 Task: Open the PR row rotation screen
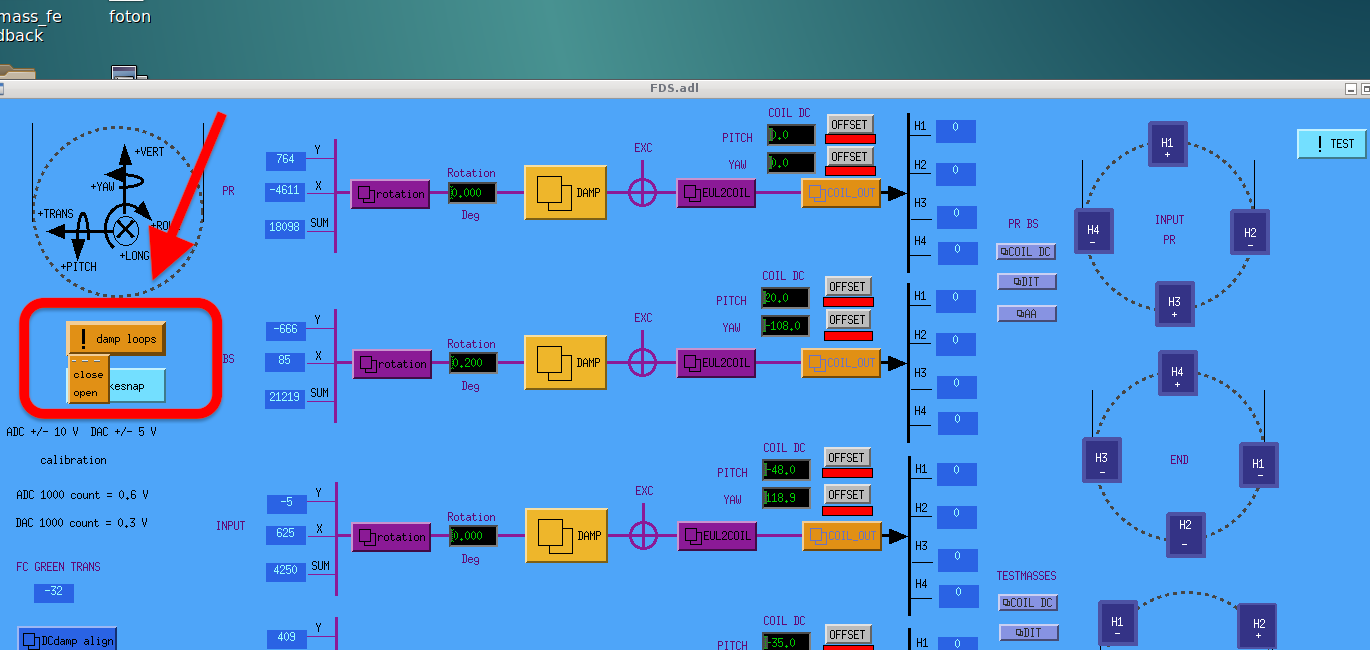[390, 194]
